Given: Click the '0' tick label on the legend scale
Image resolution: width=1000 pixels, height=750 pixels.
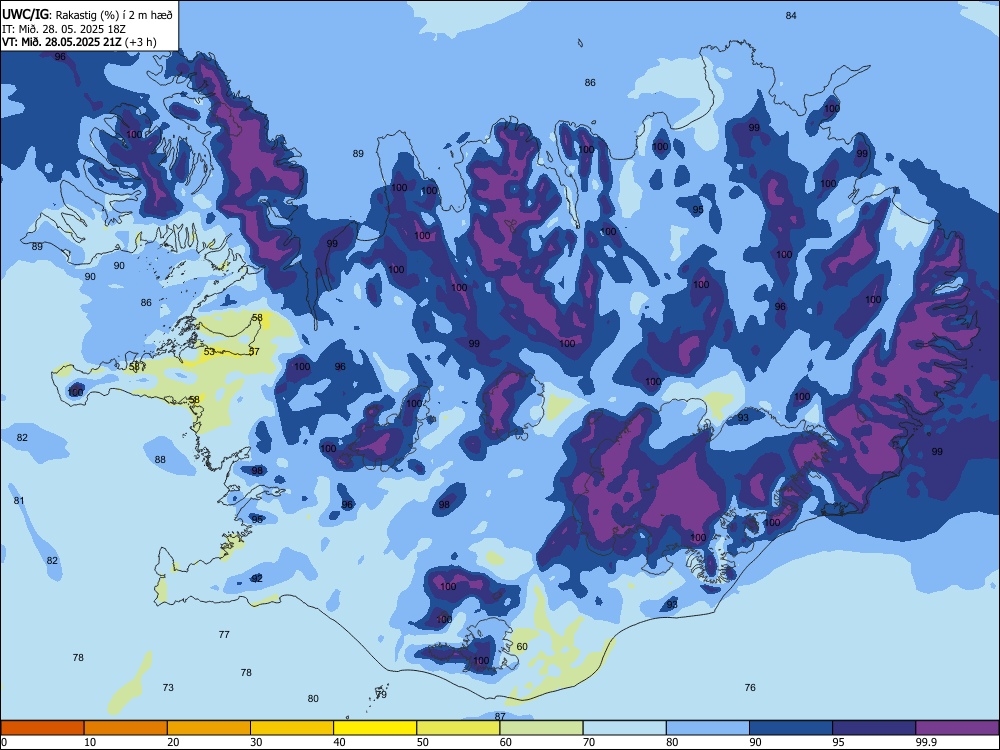Looking at the screenshot, I should click(x=4, y=742).
